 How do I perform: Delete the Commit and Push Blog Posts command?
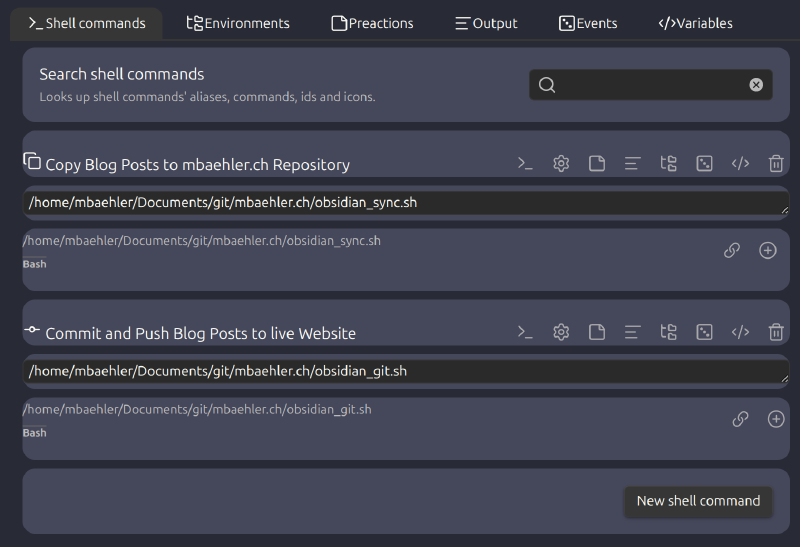coord(776,332)
